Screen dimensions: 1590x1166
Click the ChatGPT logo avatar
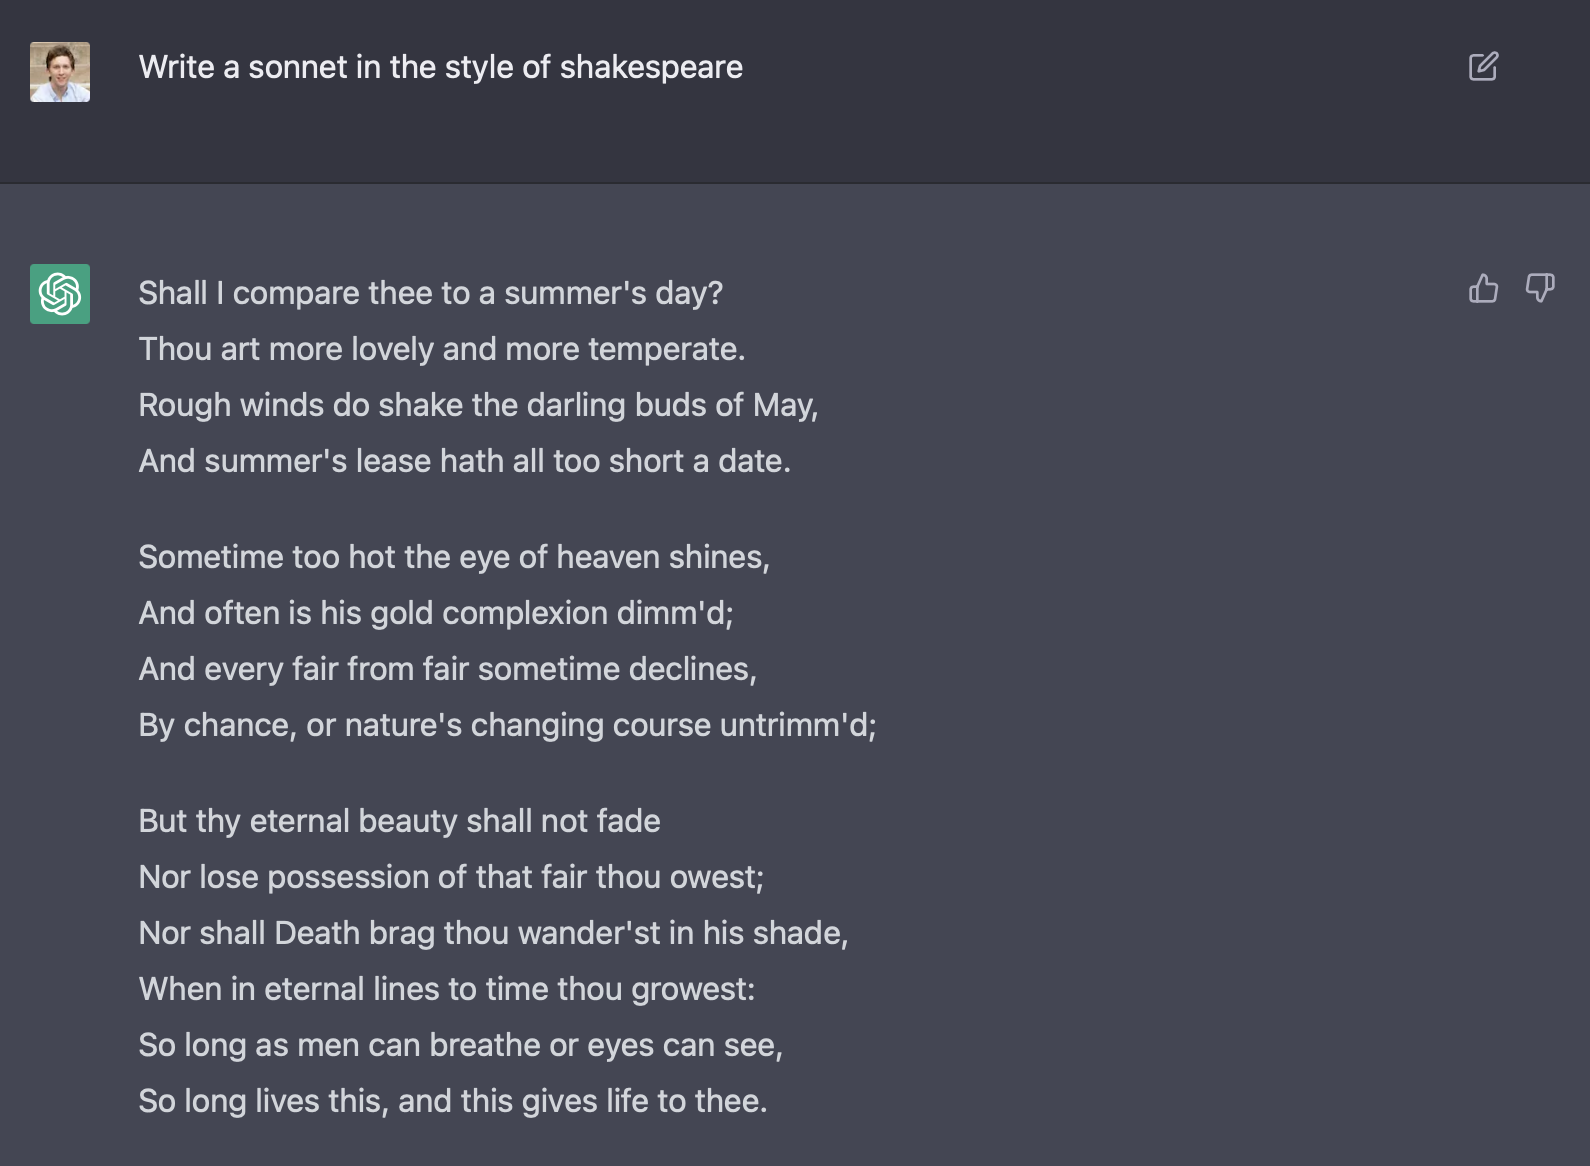point(60,294)
